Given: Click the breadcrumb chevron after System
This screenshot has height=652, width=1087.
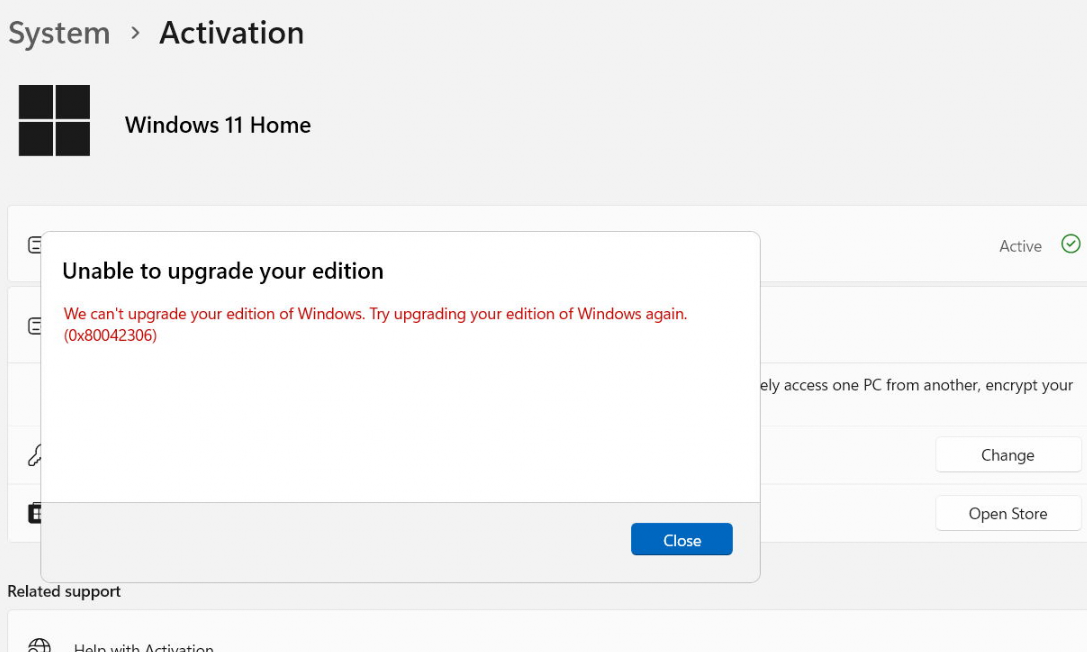Looking at the screenshot, I should pos(135,33).
